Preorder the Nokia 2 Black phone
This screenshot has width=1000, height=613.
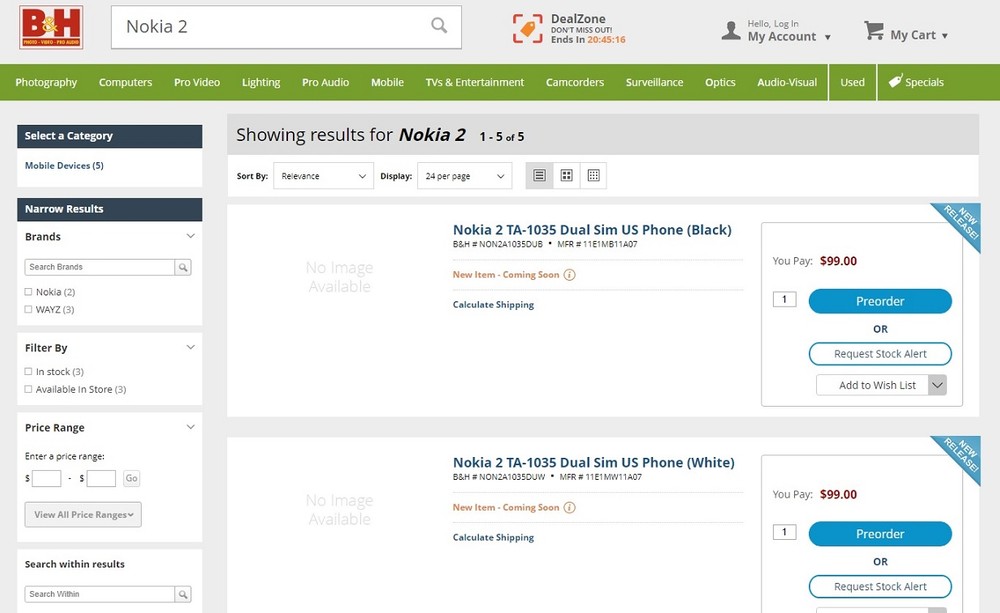point(880,301)
